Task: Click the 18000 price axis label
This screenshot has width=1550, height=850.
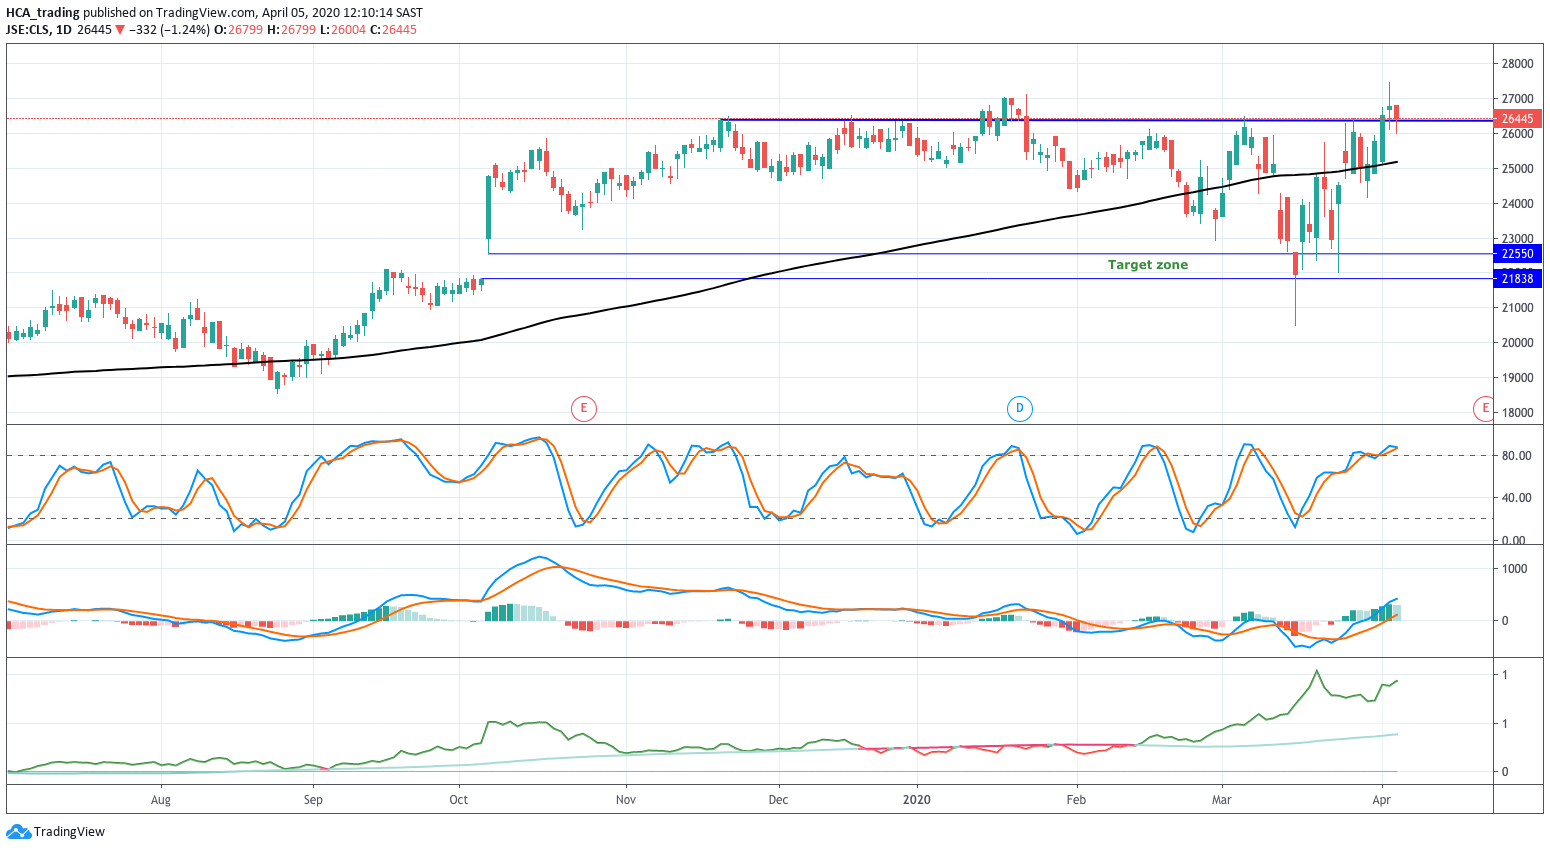Action: click(x=1517, y=413)
